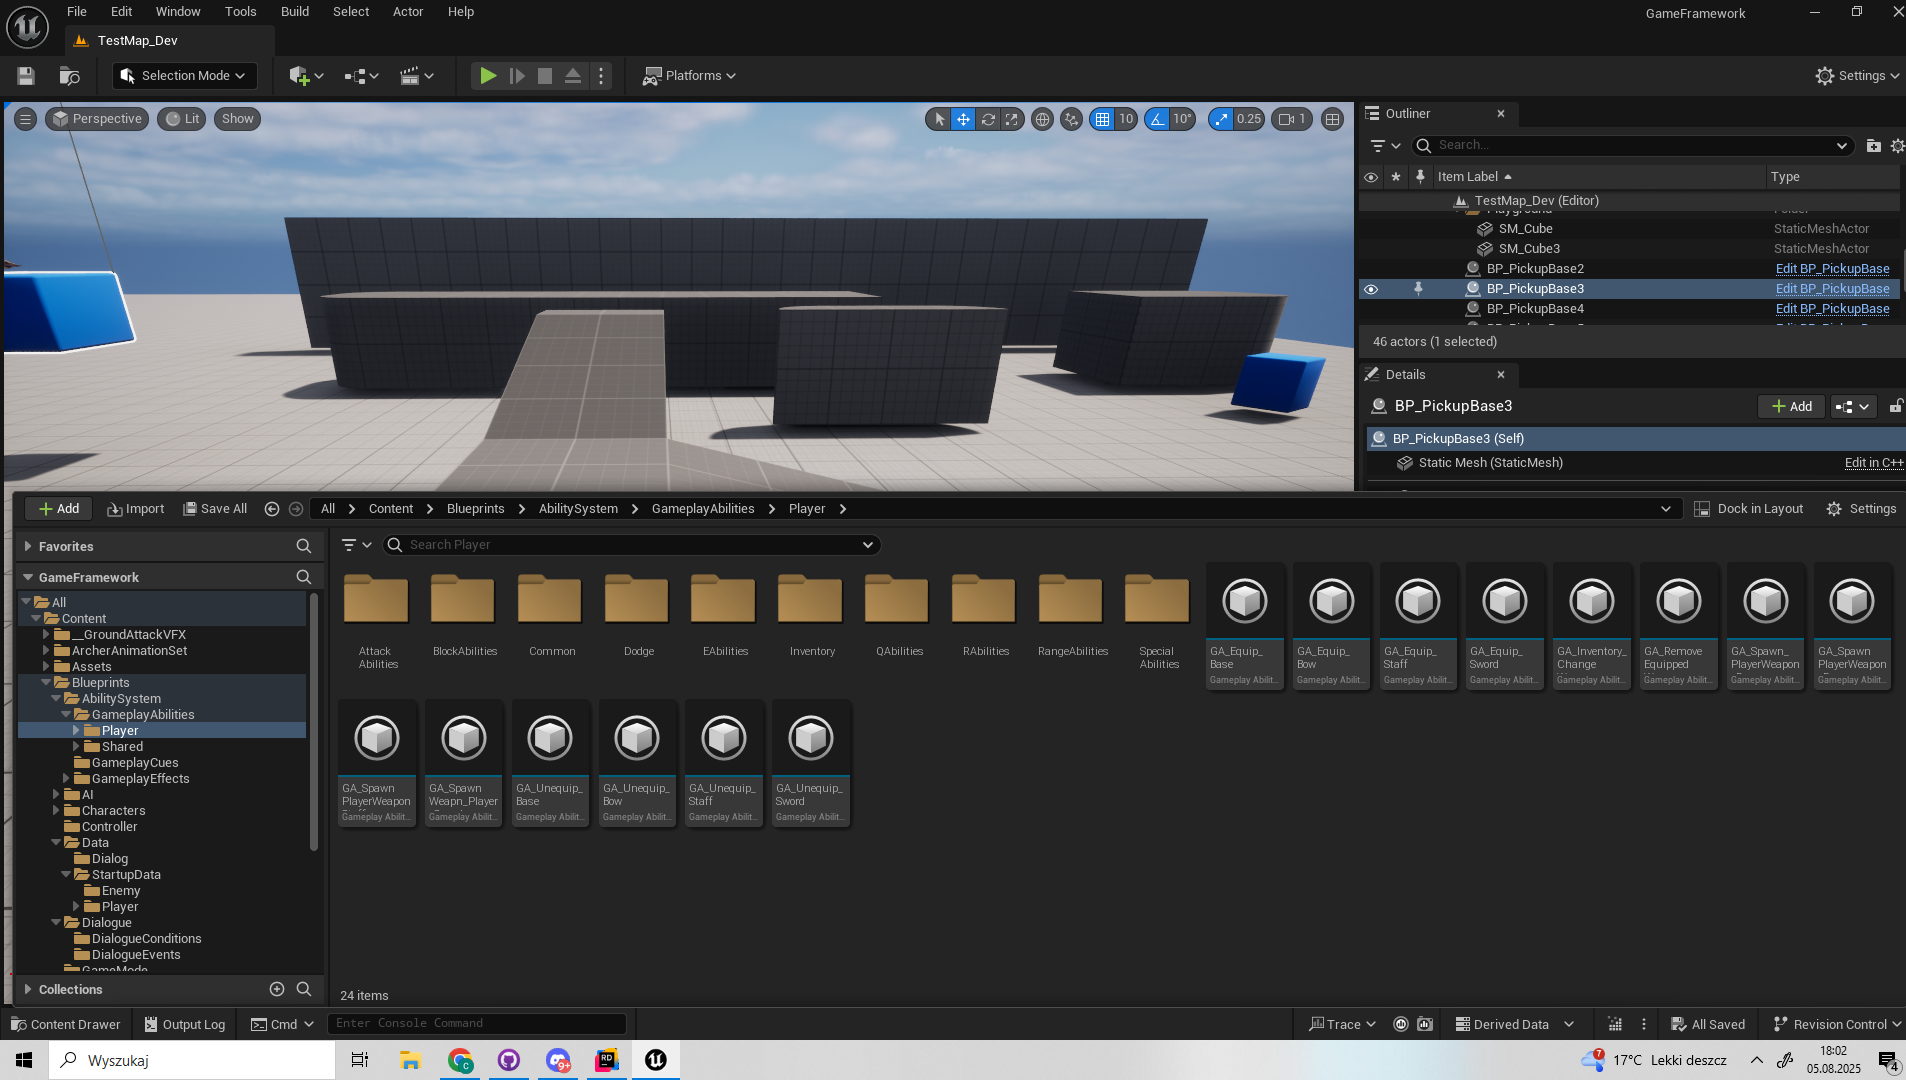Open the File menu

pyautogui.click(x=77, y=12)
